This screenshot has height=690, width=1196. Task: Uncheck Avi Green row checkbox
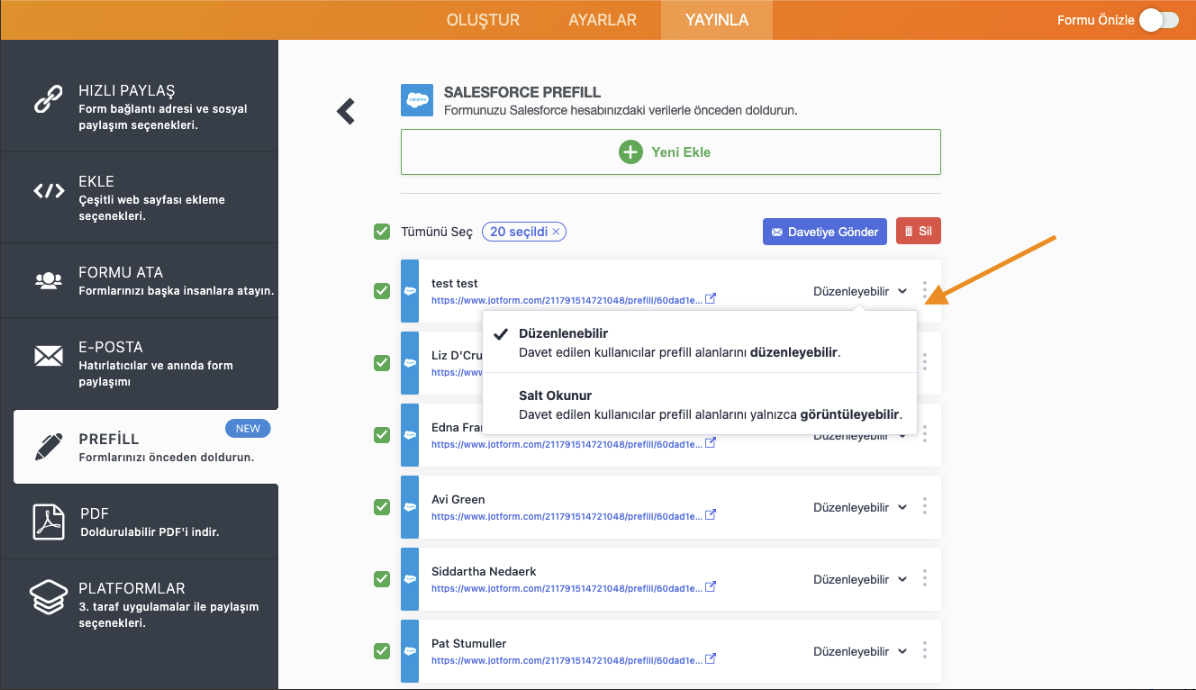pos(382,507)
